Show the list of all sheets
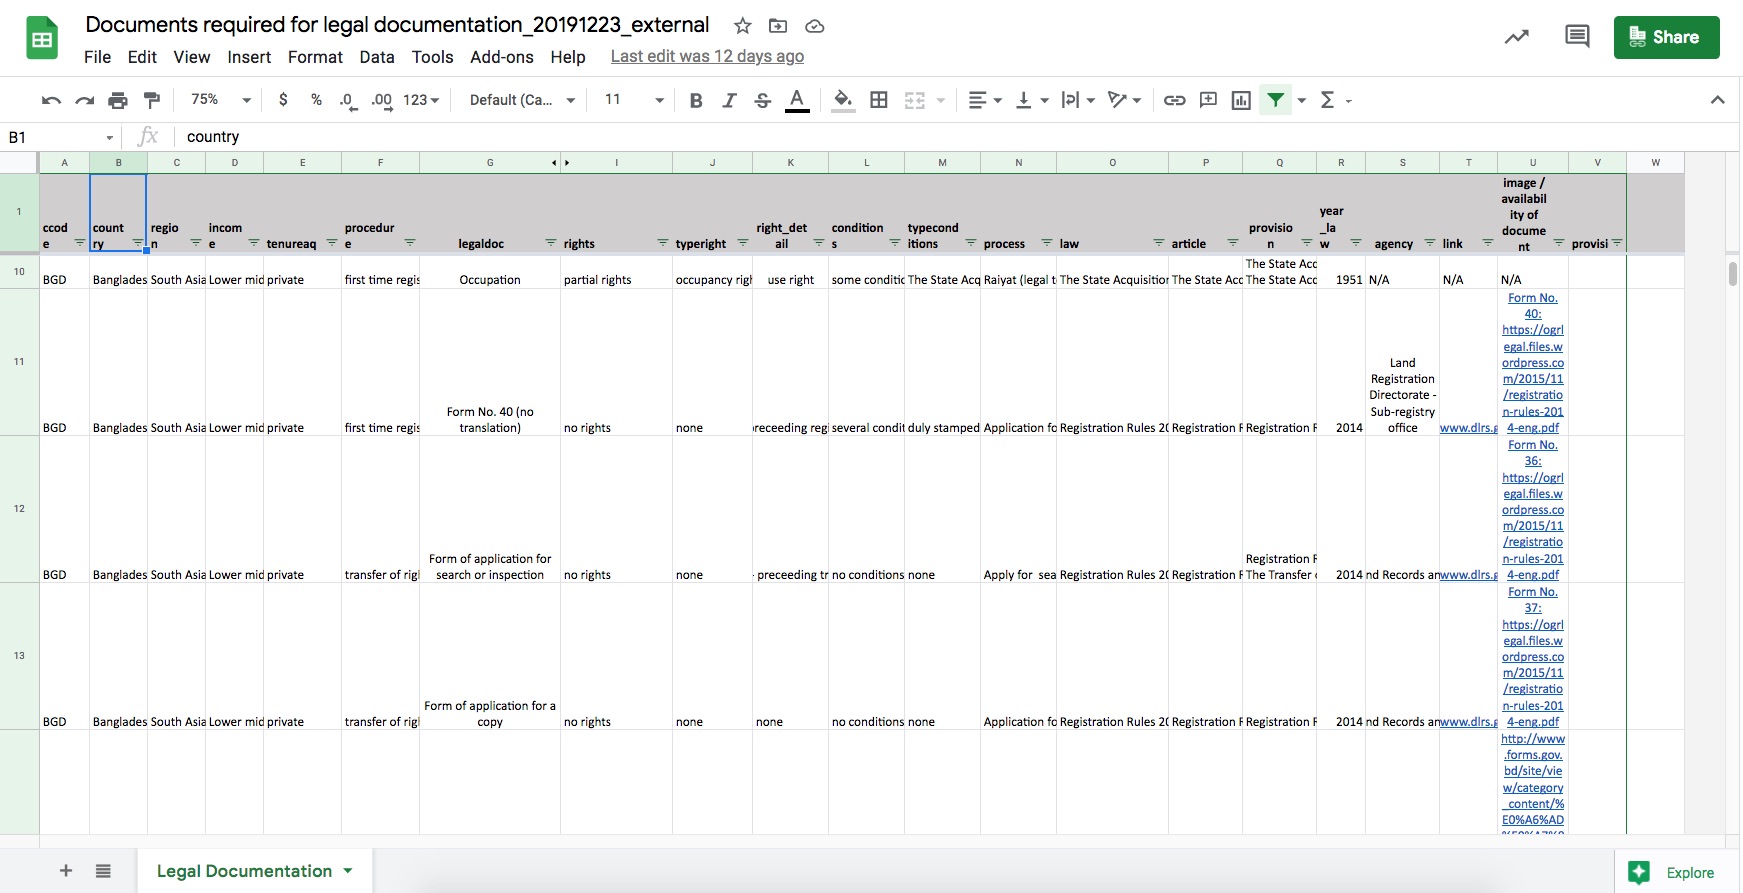 pos(103,871)
